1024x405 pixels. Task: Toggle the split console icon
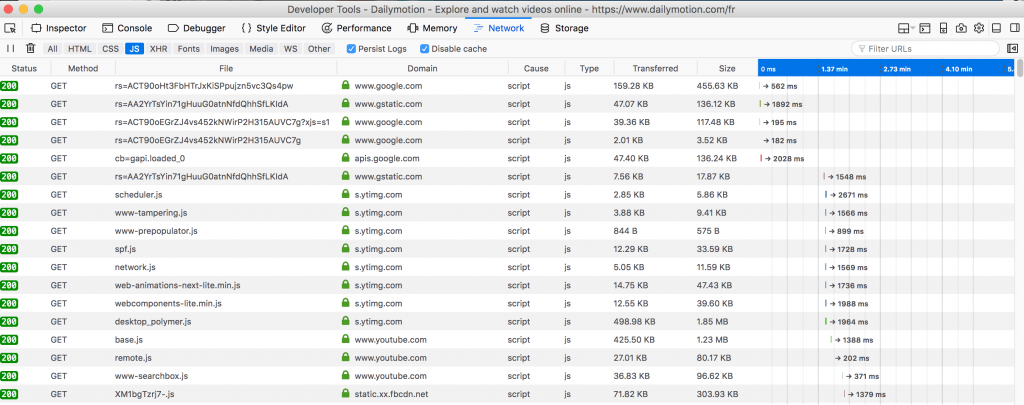point(925,28)
